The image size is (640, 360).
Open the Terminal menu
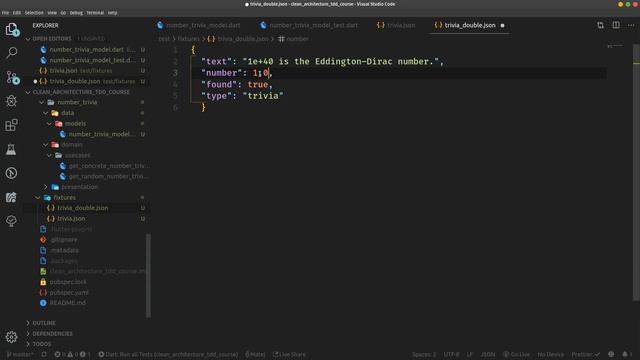[95, 13]
